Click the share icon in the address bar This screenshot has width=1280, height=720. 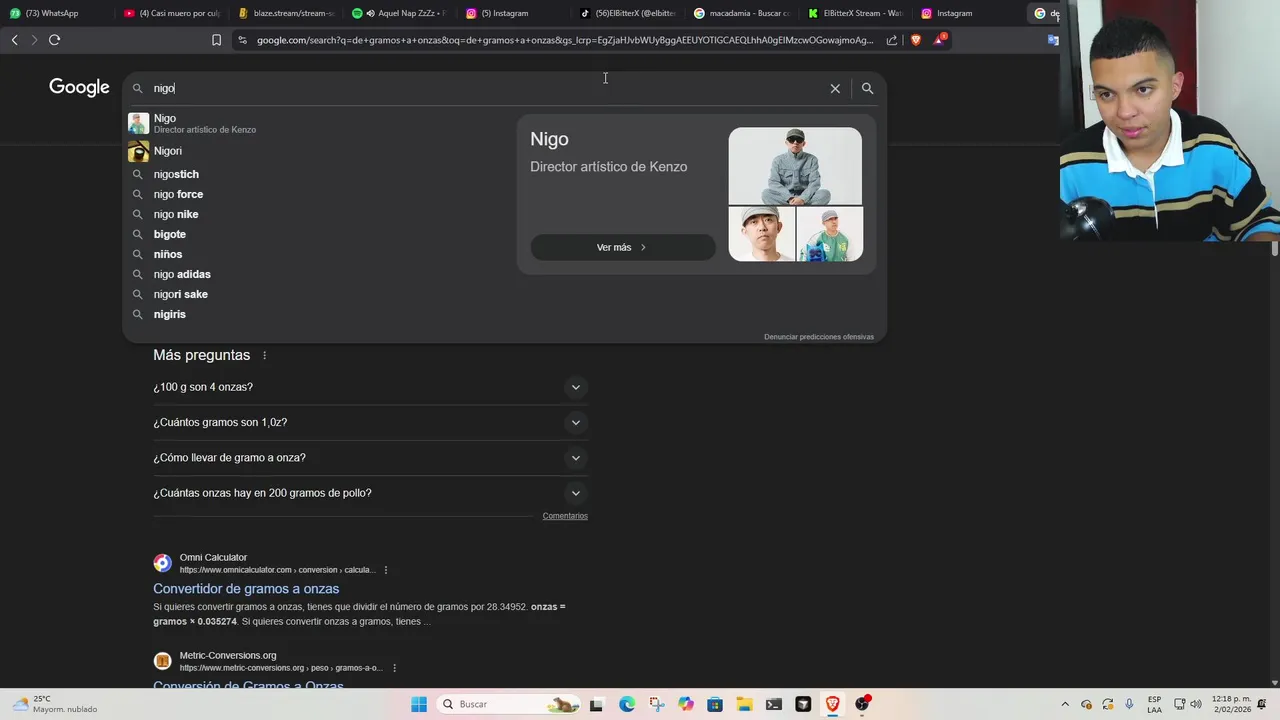click(x=892, y=40)
